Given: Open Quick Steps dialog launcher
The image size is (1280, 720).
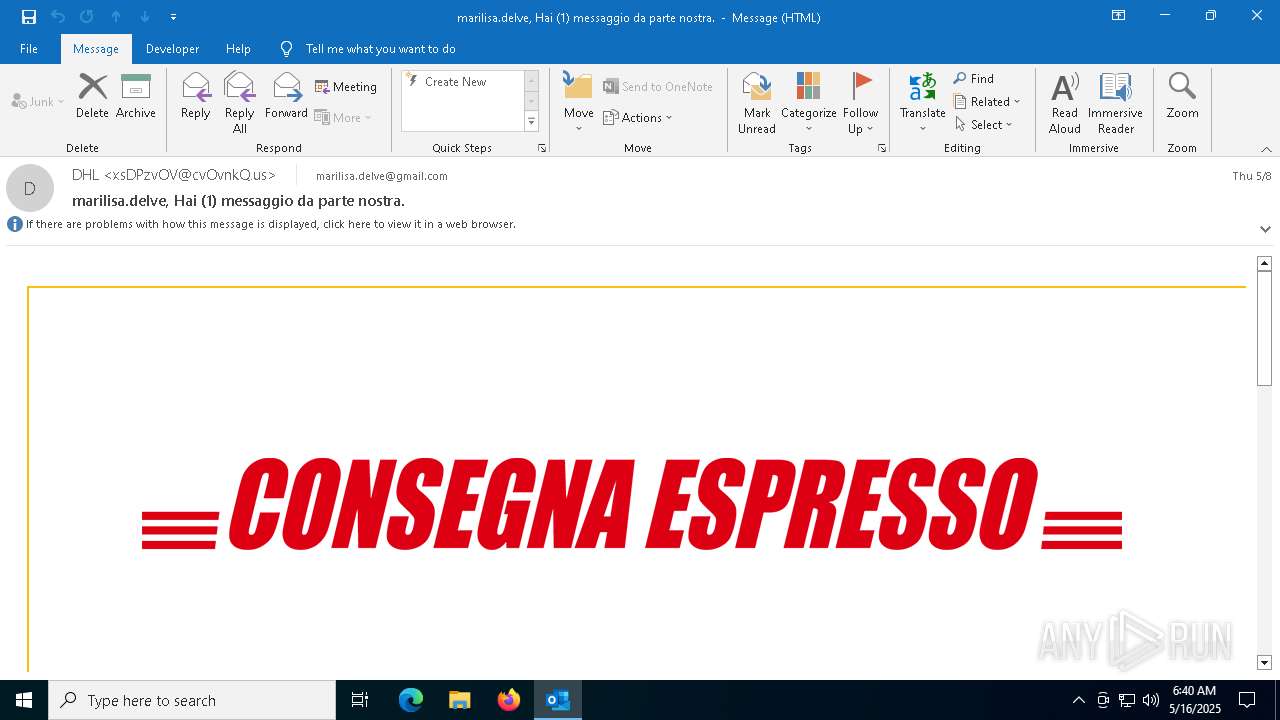Looking at the screenshot, I should [x=542, y=148].
